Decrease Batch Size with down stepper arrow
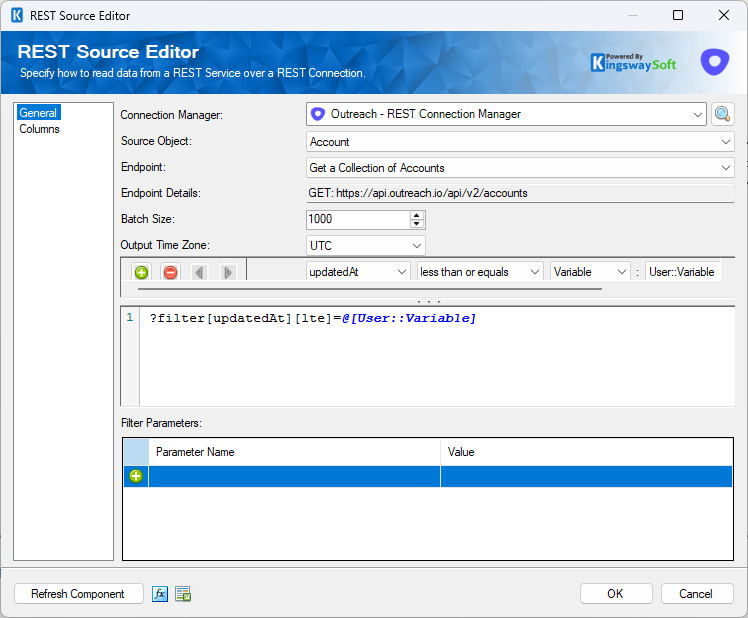The image size is (748, 618). point(417,224)
